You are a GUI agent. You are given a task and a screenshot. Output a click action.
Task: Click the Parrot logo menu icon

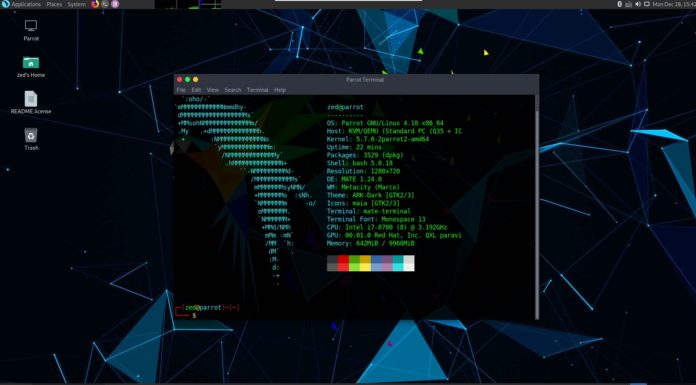pyautogui.click(x=5, y=4)
